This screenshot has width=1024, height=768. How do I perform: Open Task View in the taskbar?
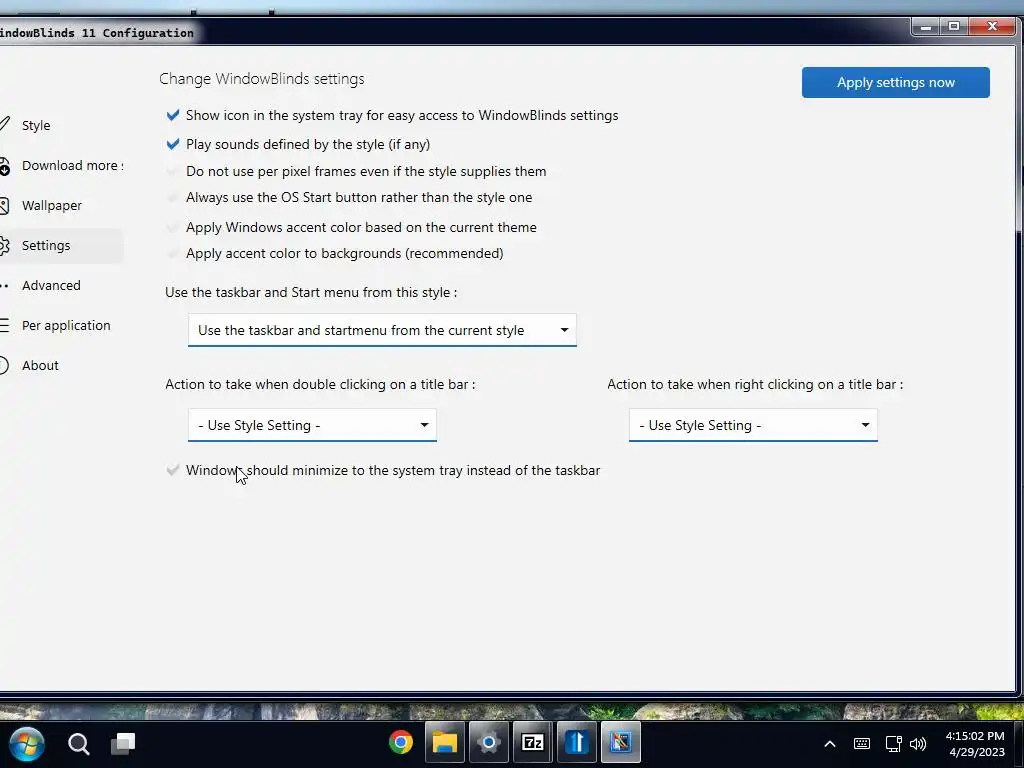(x=123, y=743)
